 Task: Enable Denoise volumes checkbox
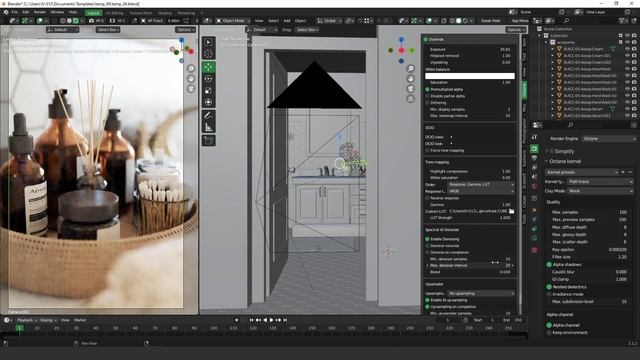(x=427, y=246)
